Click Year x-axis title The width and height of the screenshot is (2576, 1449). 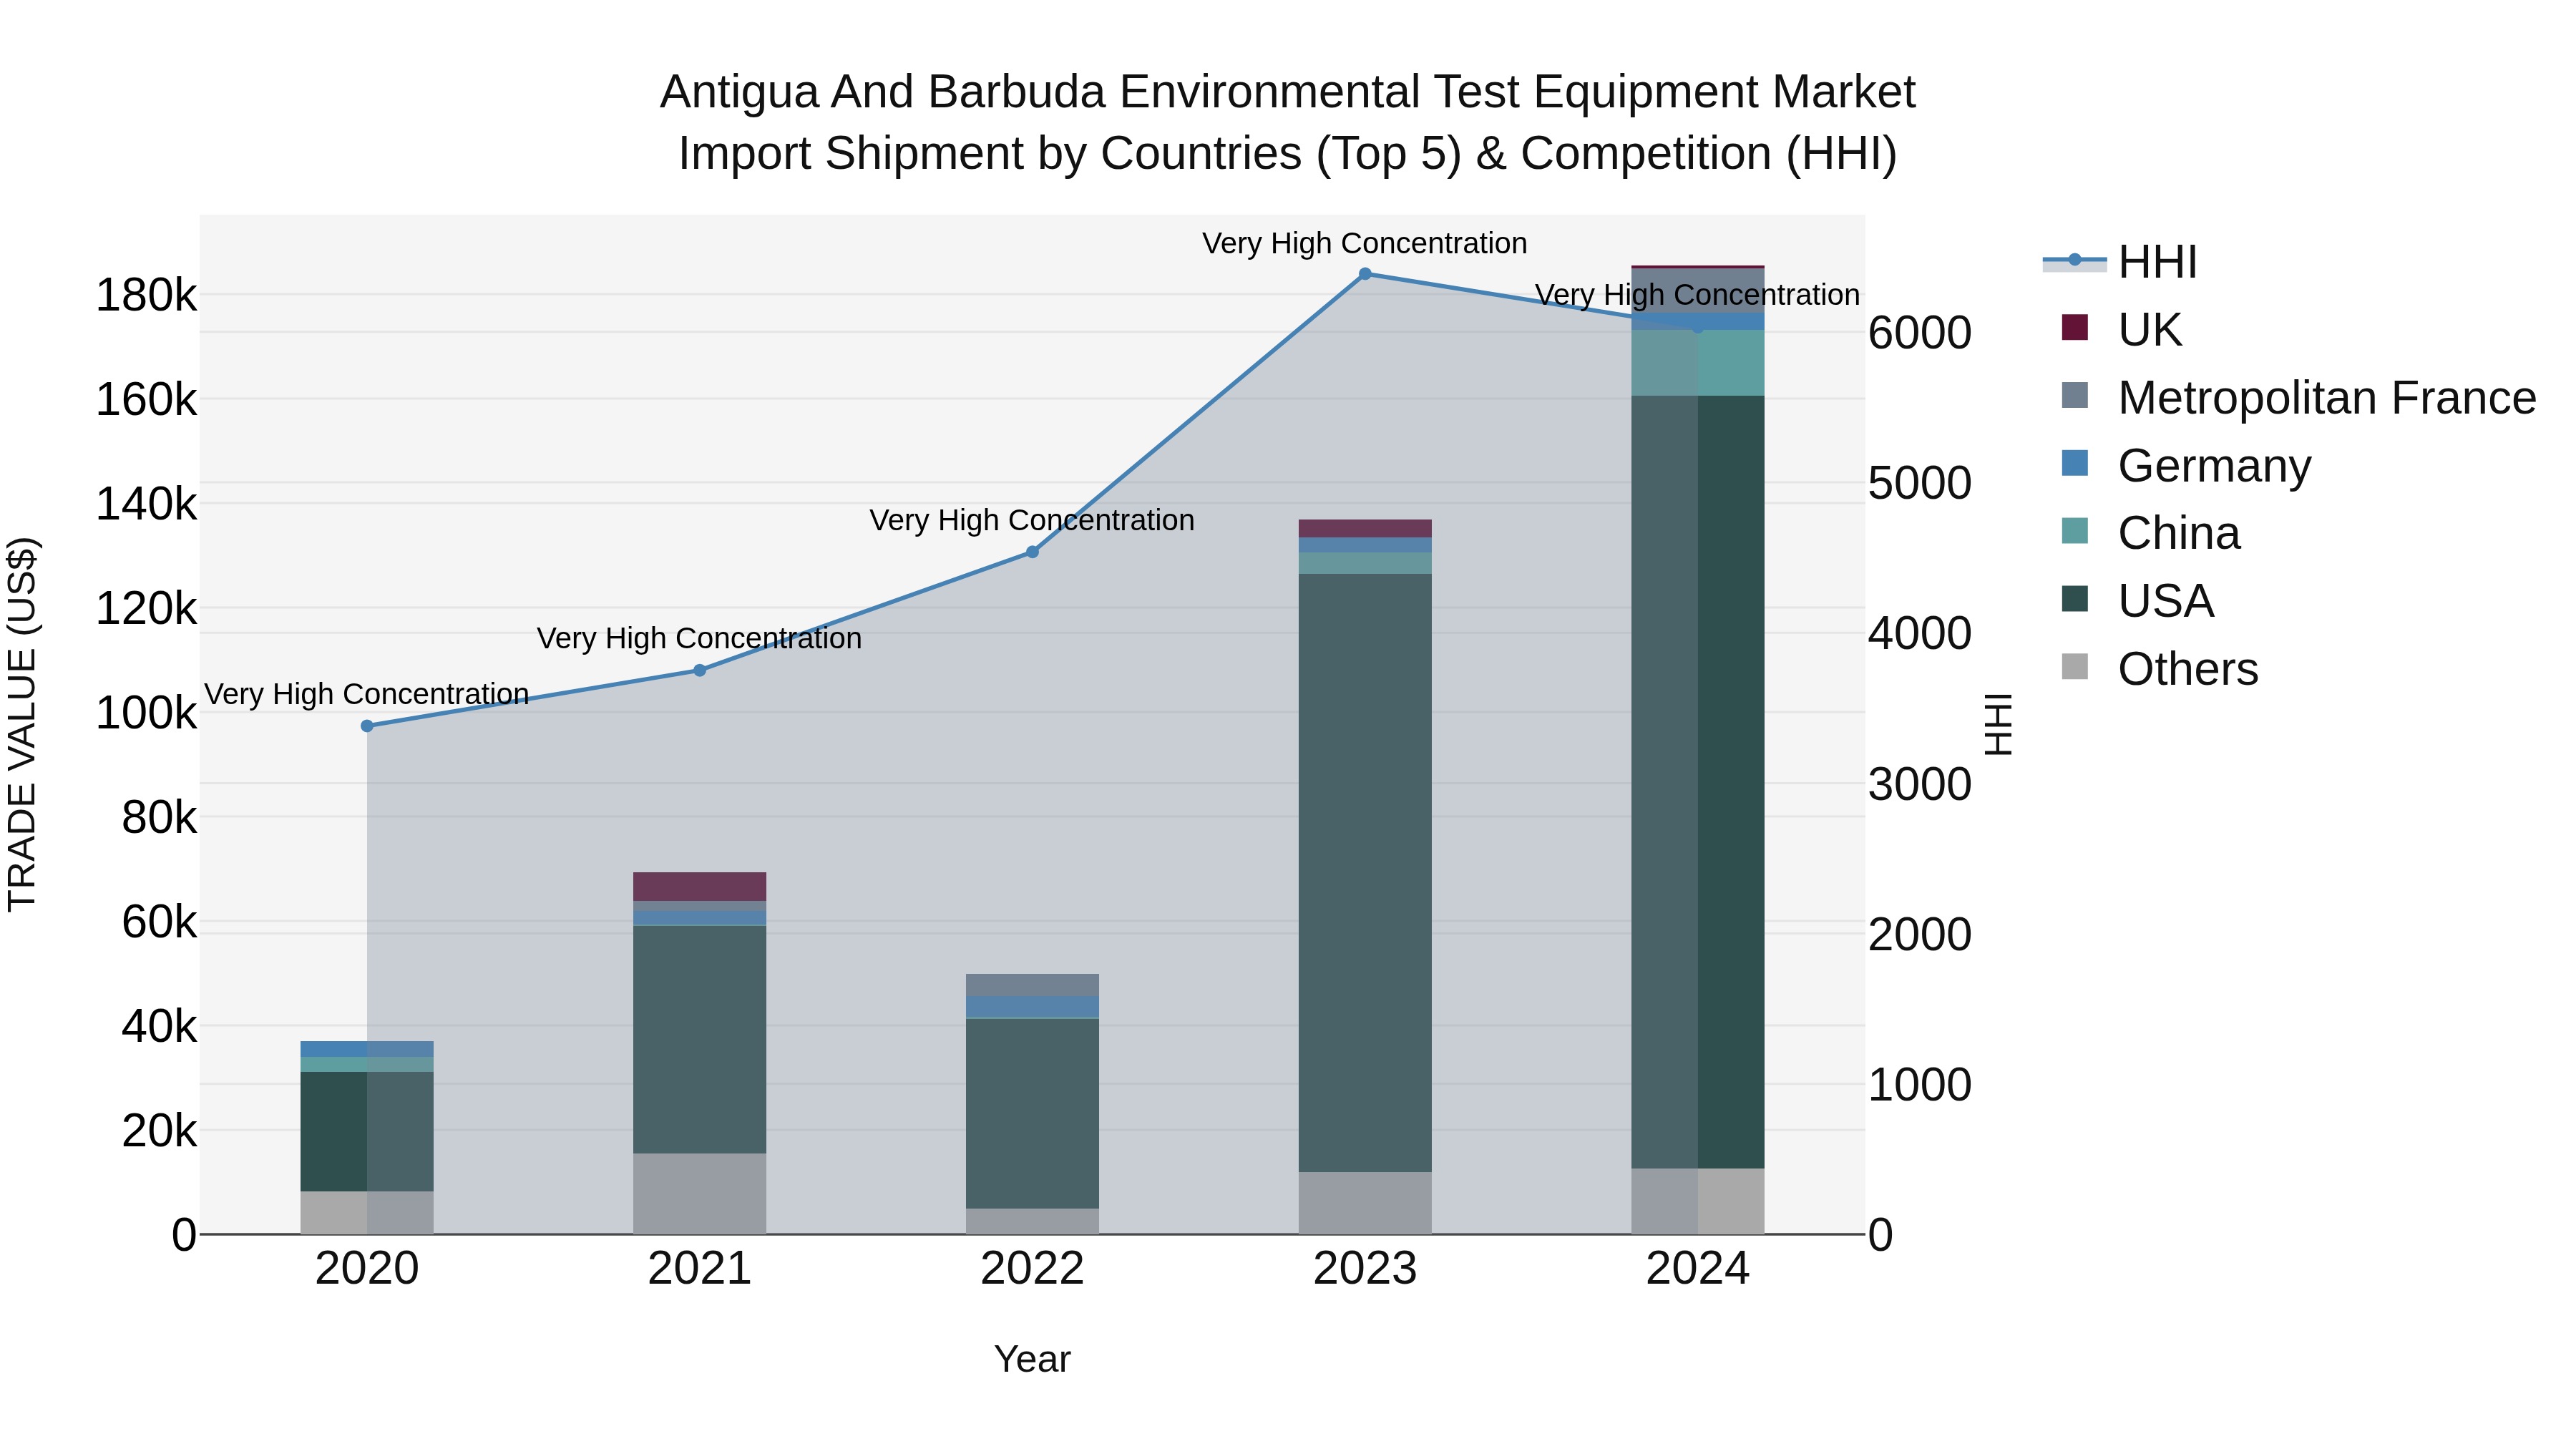1033,1359
